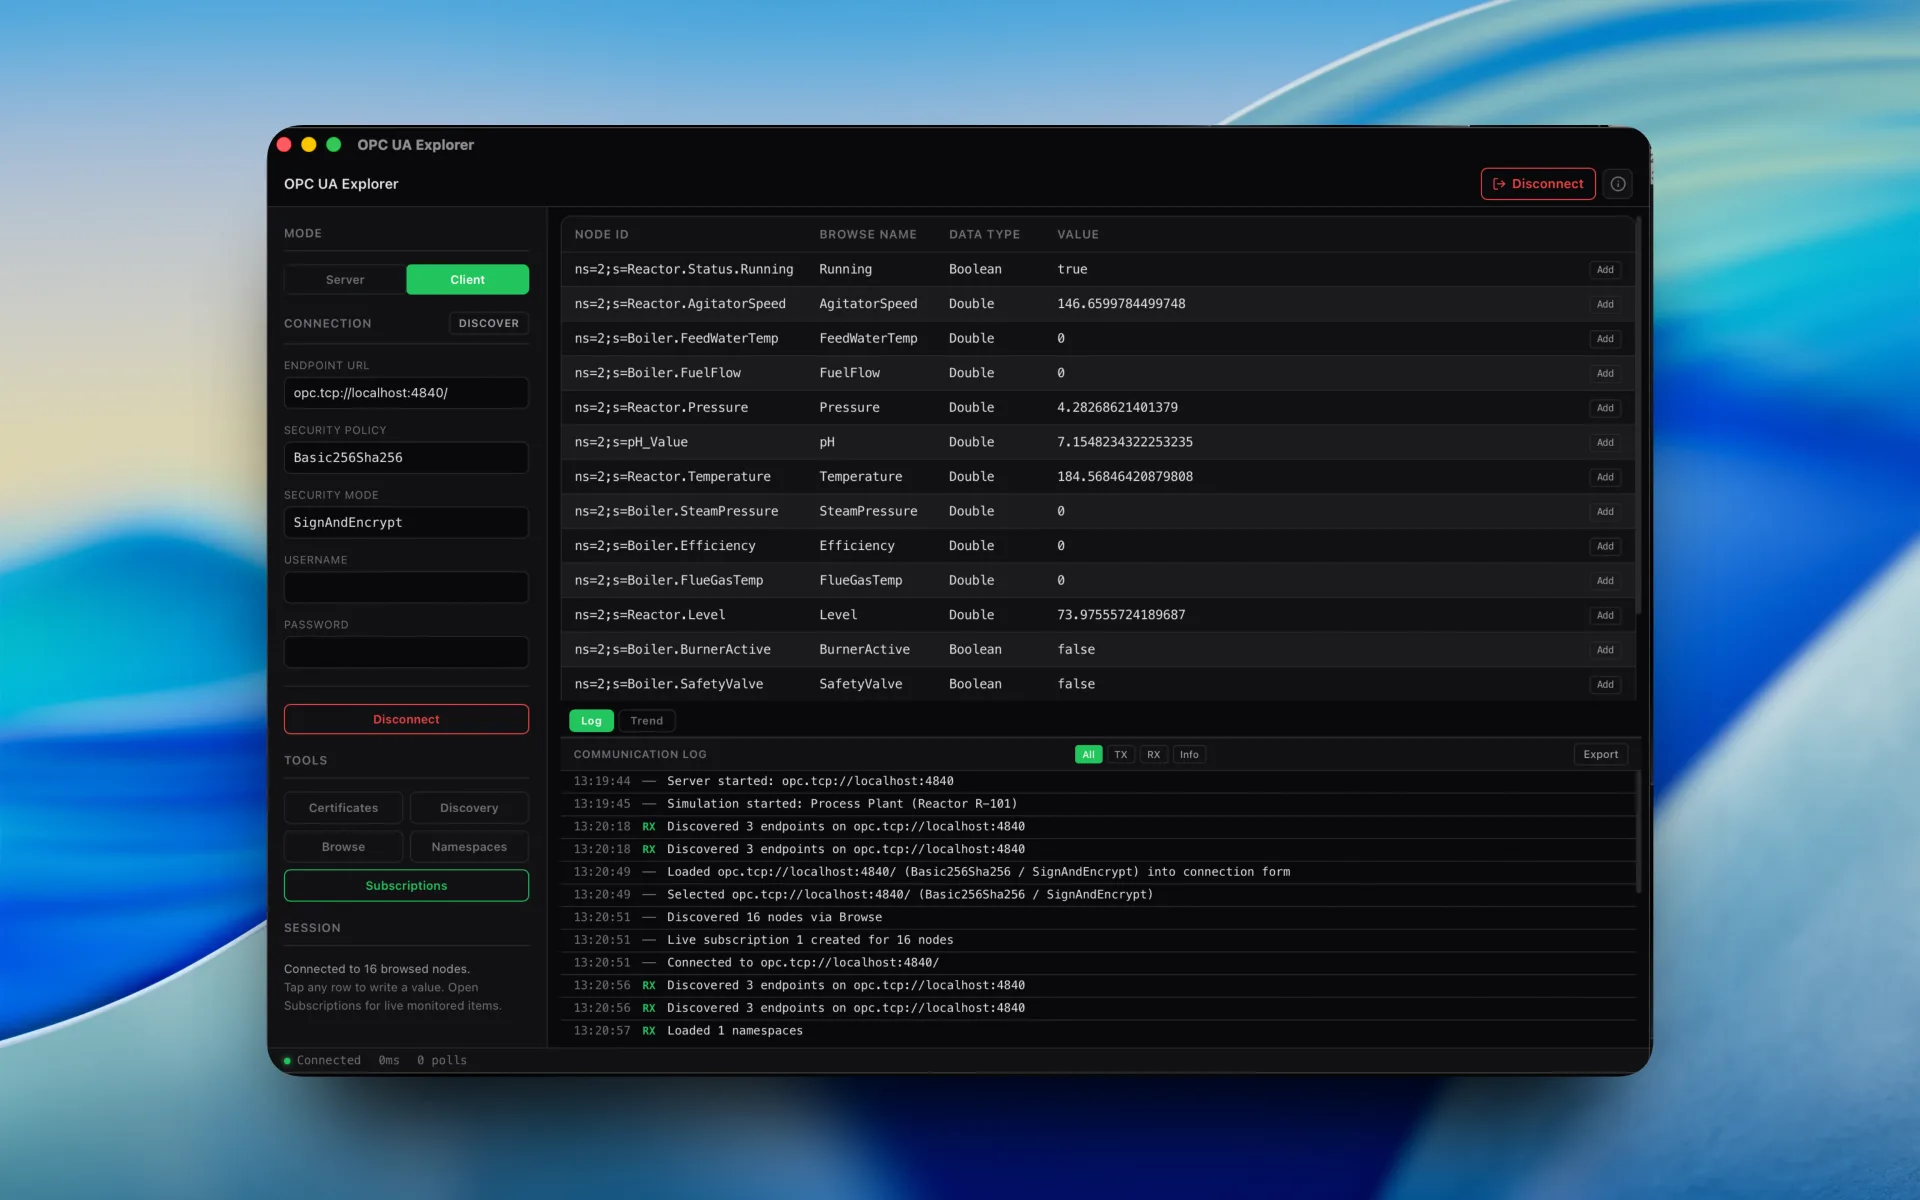This screenshot has height=1200, width=1920.
Task: Click the DATA TYPE column header
Action: [984, 234]
